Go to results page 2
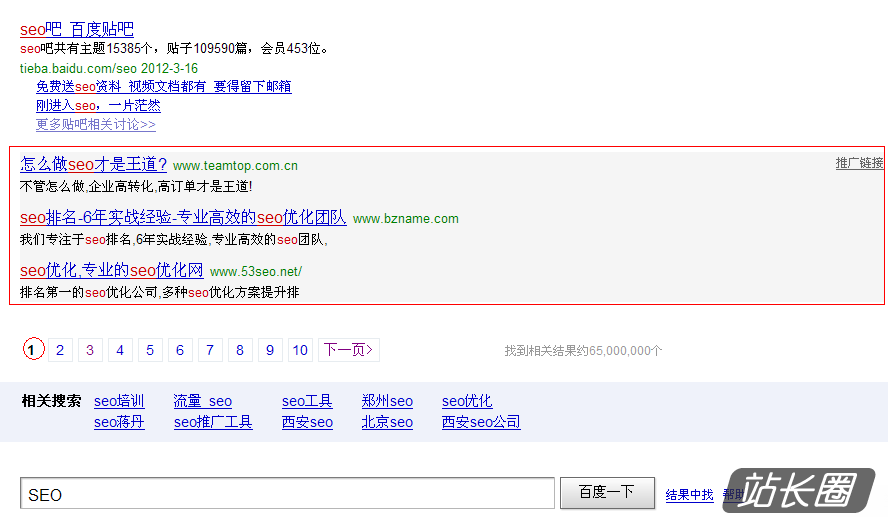This screenshot has width=888, height=520. click(x=60, y=350)
